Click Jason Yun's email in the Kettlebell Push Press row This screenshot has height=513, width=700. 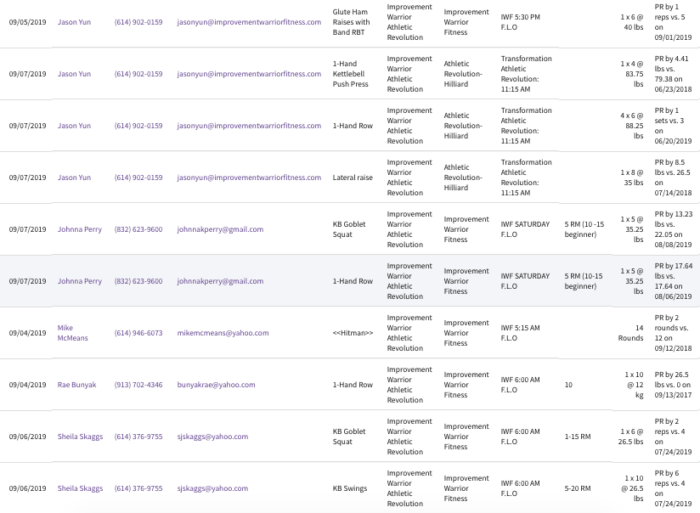[249, 74]
